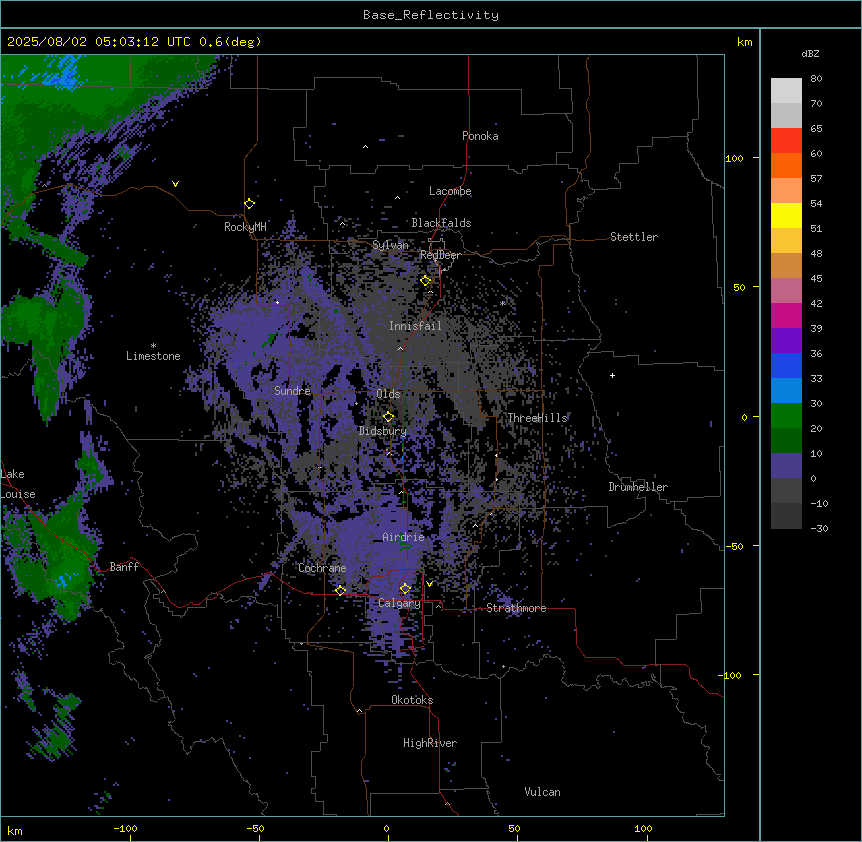Click the Sundre label
Image resolution: width=862 pixels, height=842 pixels.
(x=292, y=391)
